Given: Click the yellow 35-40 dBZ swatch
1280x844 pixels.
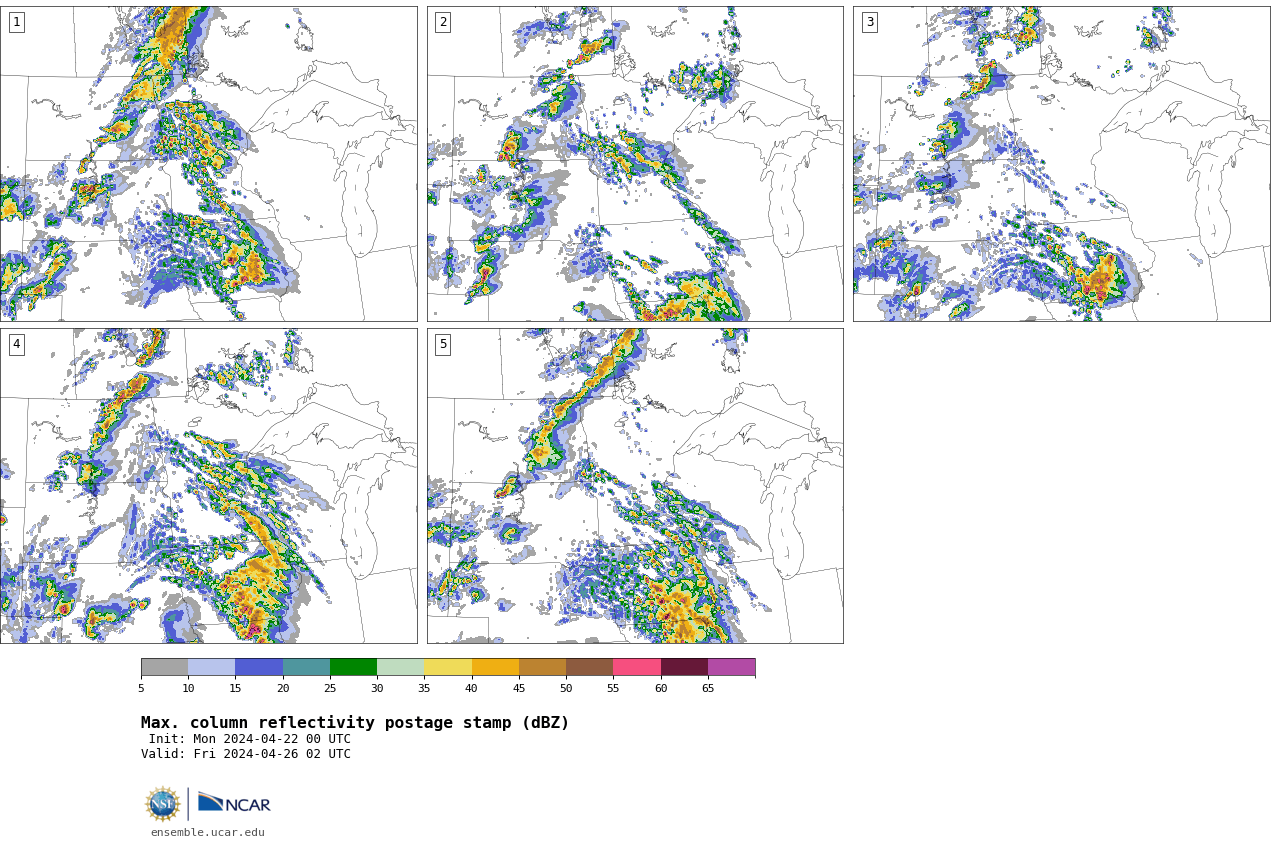Looking at the screenshot, I should (x=448, y=667).
